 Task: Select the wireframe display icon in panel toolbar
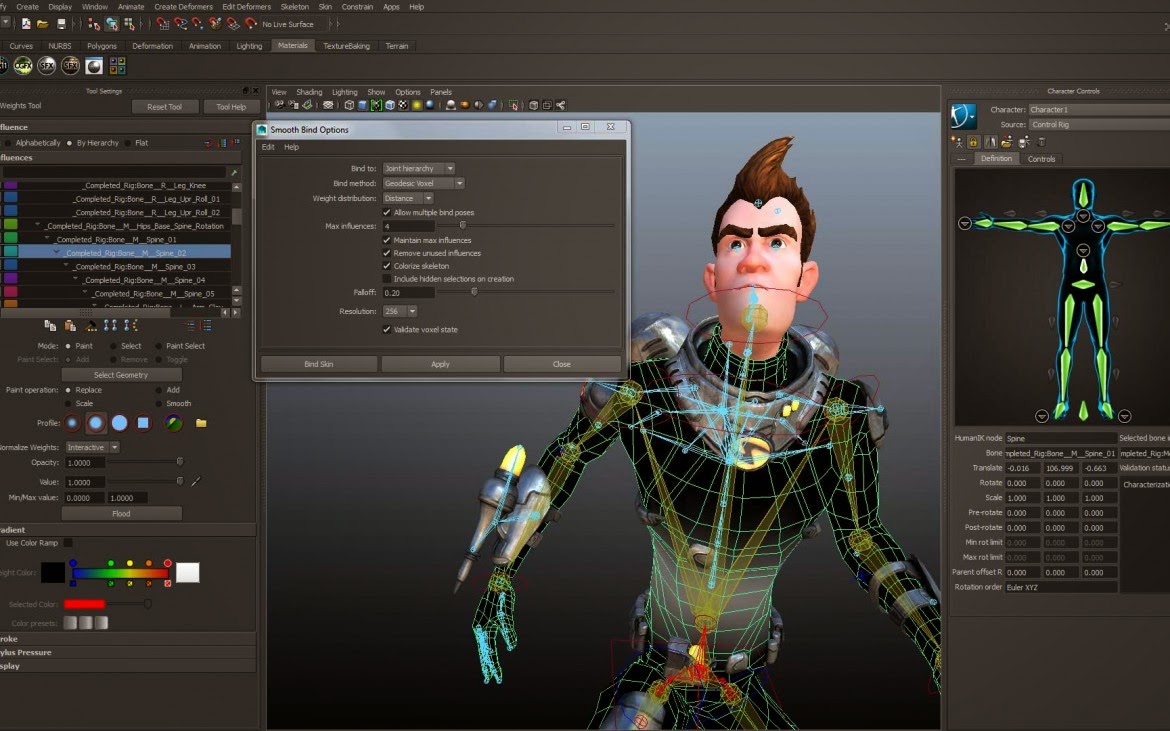[349, 103]
